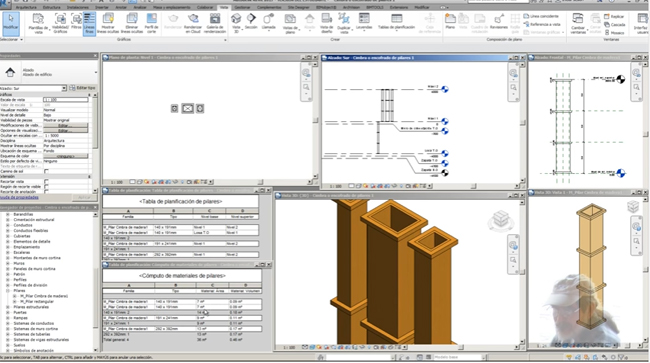Screen dimensions: 650x363
Task: Toggle Región de recorte visible checkbox
Action: [46, 186]
